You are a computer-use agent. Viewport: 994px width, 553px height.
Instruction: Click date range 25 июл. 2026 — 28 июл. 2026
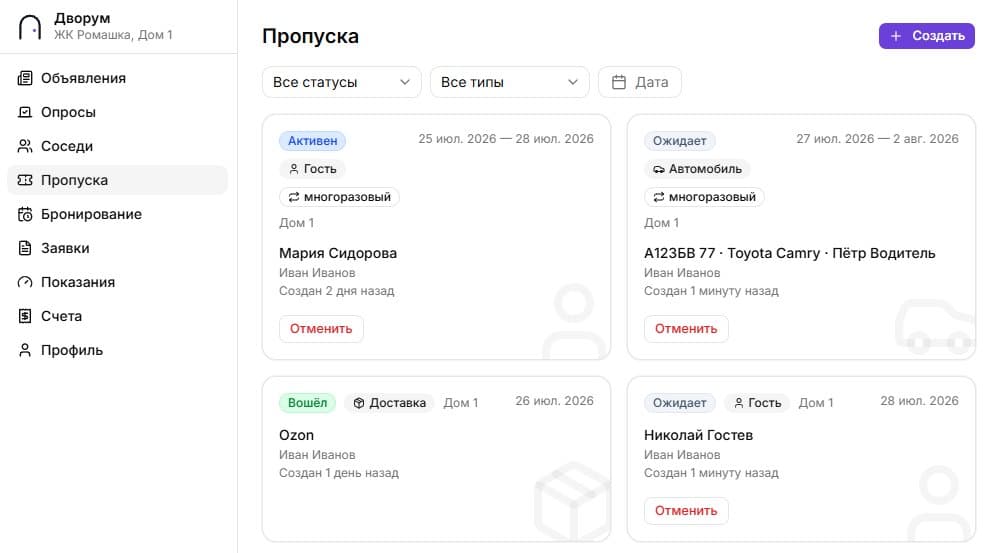(x=506, y=139)
